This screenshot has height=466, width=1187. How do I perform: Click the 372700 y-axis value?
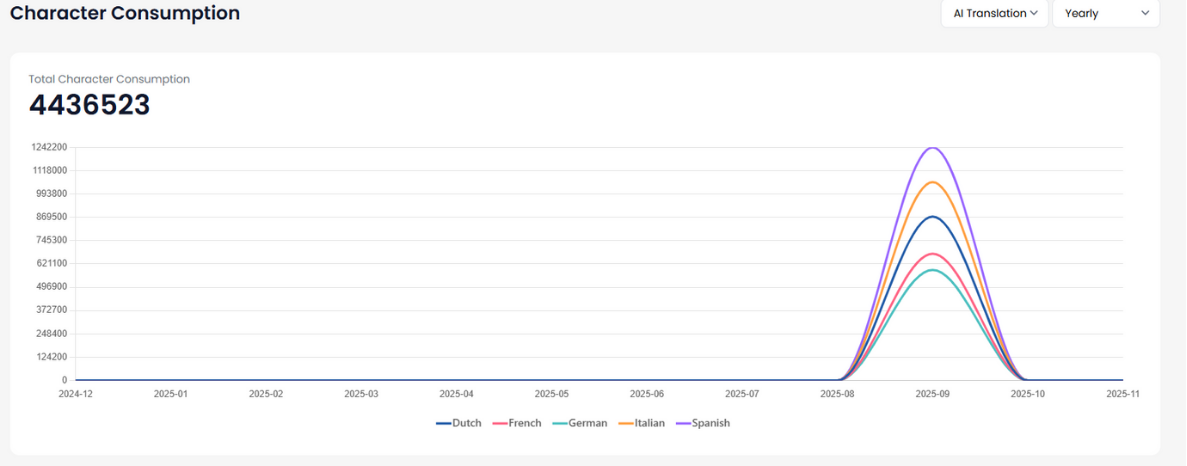click(51, 310)
